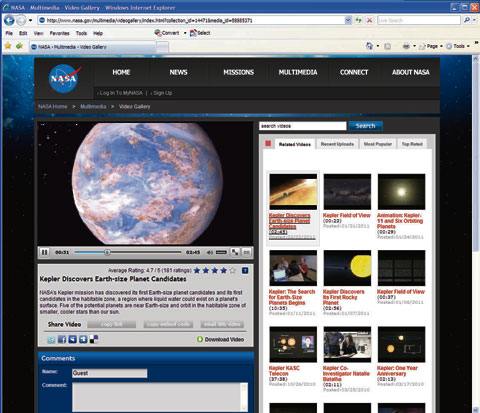Open the Edit menu
Viewport: 480px width, 413px height.
(23, 33)
